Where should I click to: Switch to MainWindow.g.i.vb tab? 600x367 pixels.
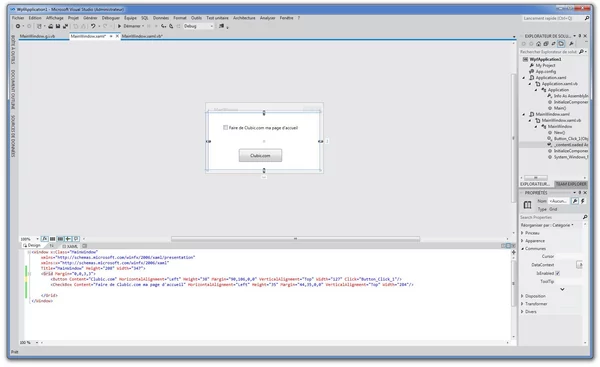(x=38, y=36)
